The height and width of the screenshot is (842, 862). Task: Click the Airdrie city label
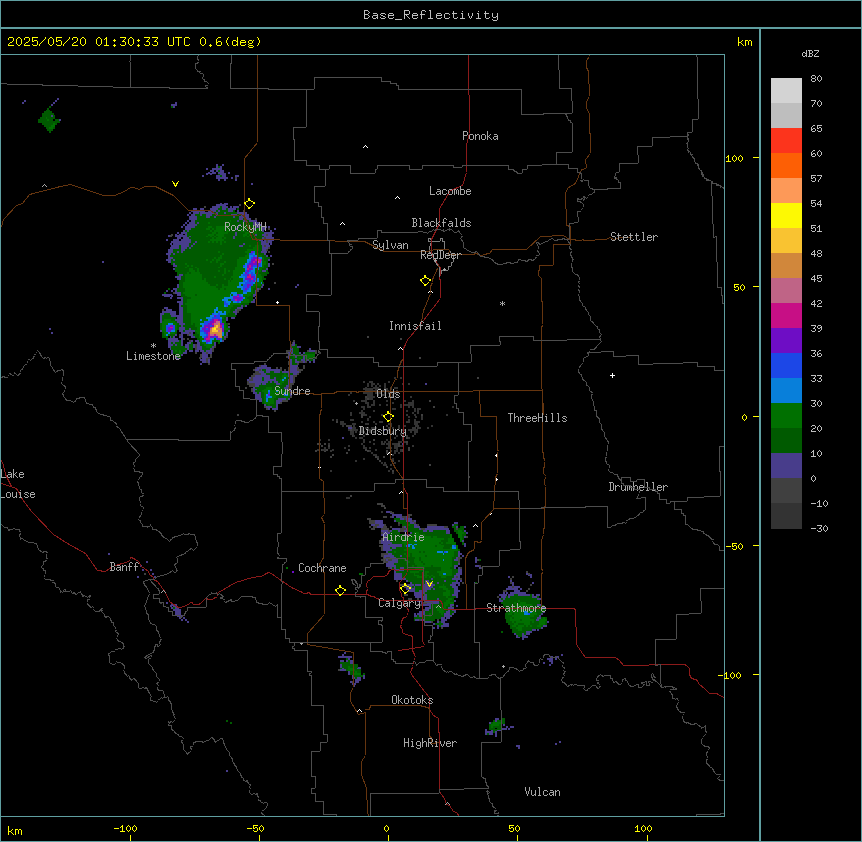point(403,537)
